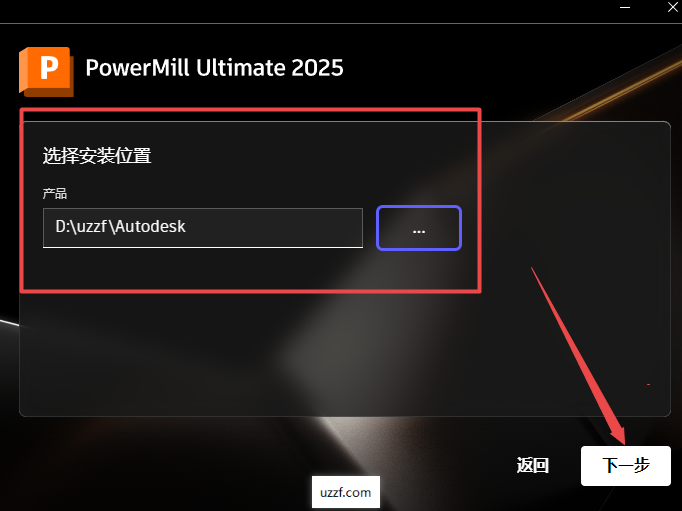Click the small red dash mark in panel
This screenshot has height=511, width=682.
(x=648, y=384)
